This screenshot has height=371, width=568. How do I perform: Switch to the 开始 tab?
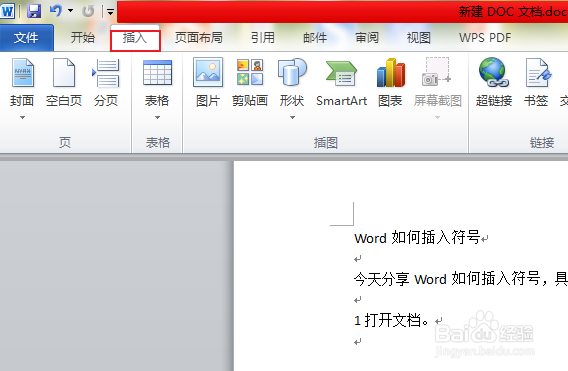[x=83, y=38]
